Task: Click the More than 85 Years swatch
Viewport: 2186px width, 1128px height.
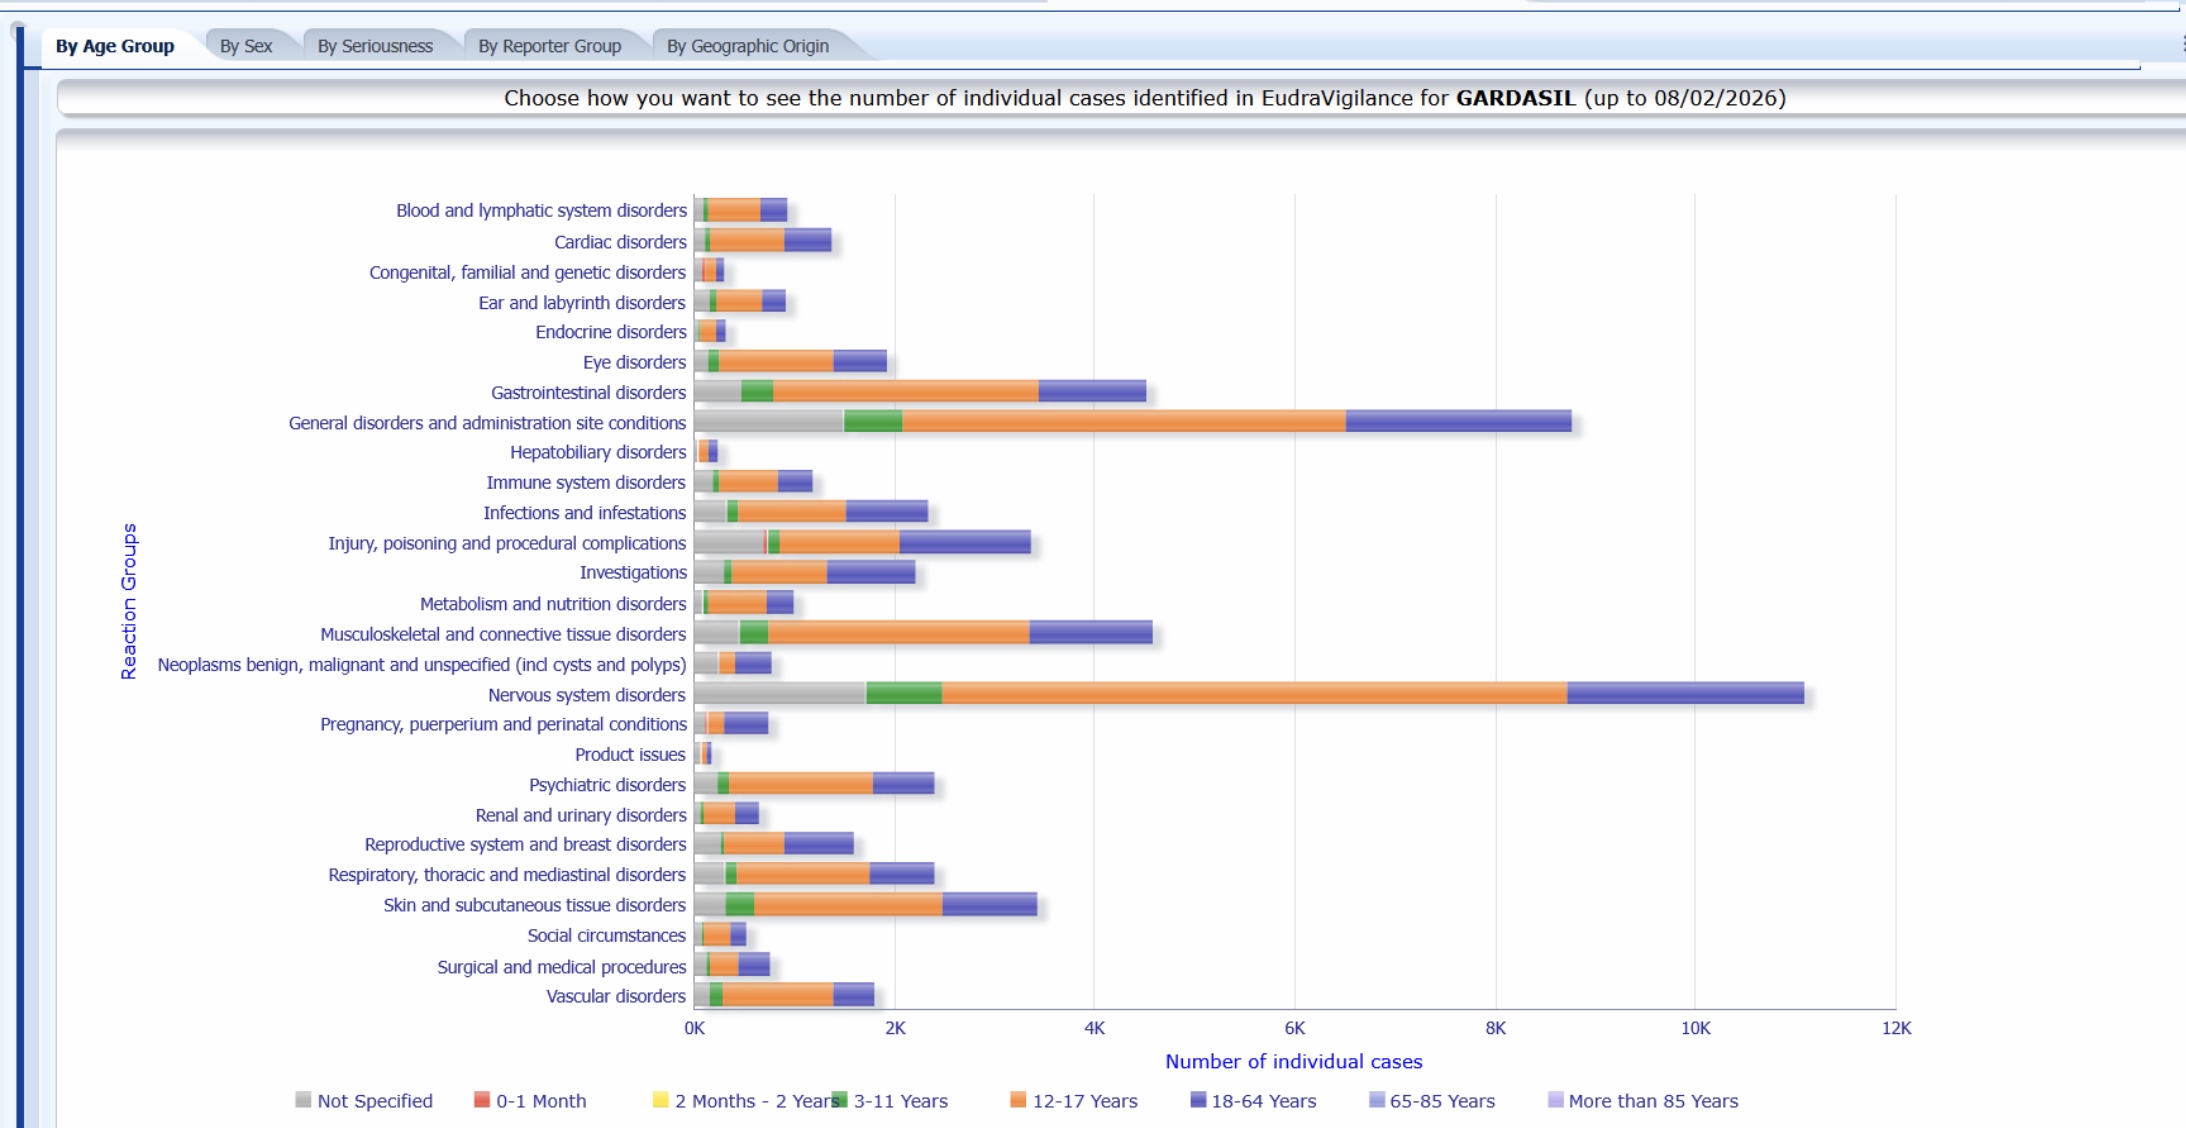Action: [1555, 1100]
